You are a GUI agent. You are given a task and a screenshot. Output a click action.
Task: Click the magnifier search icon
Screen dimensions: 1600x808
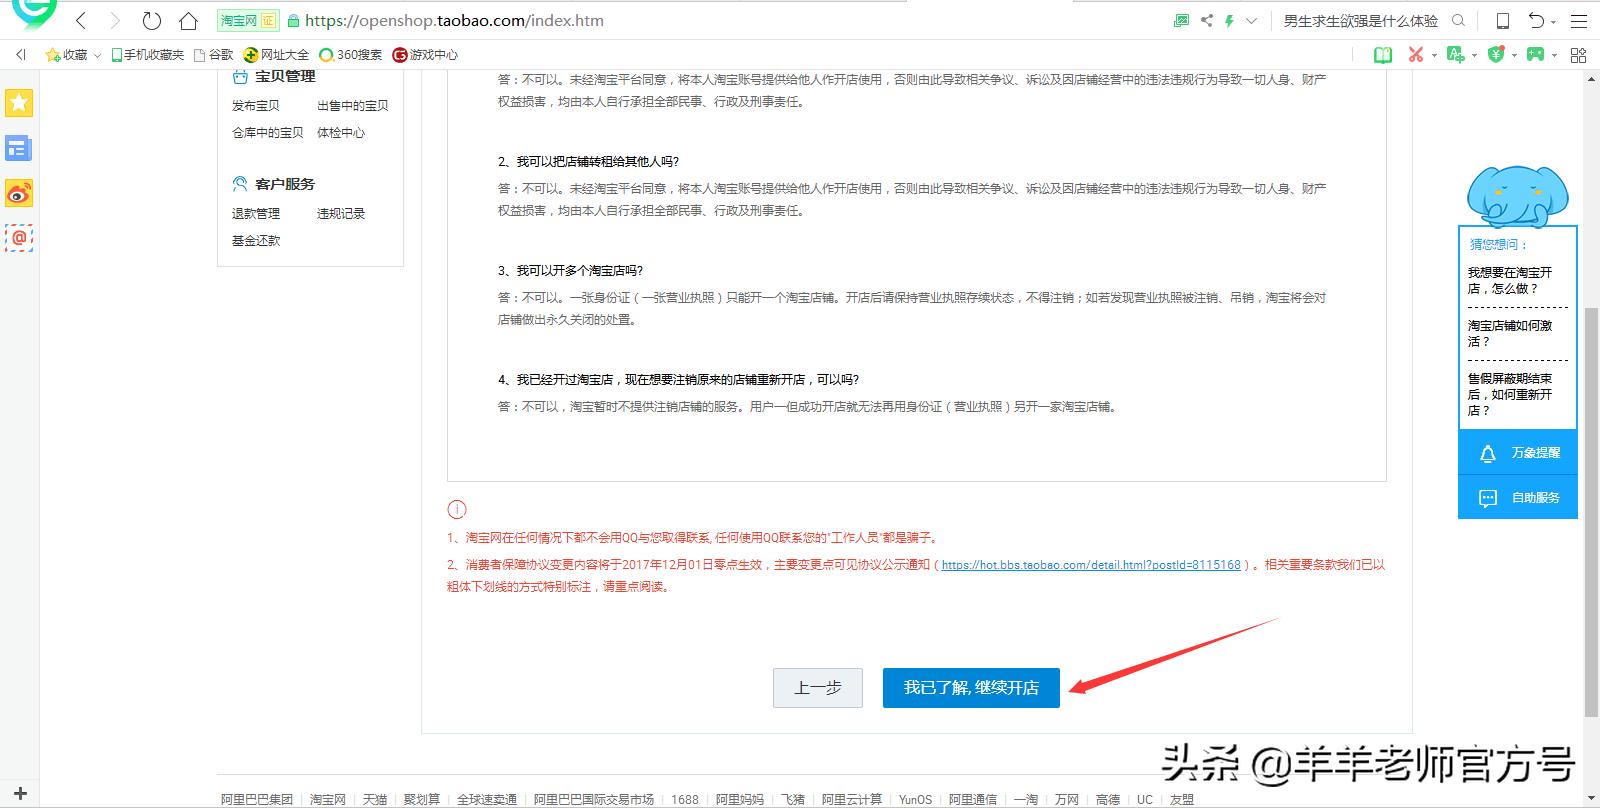1458,20
